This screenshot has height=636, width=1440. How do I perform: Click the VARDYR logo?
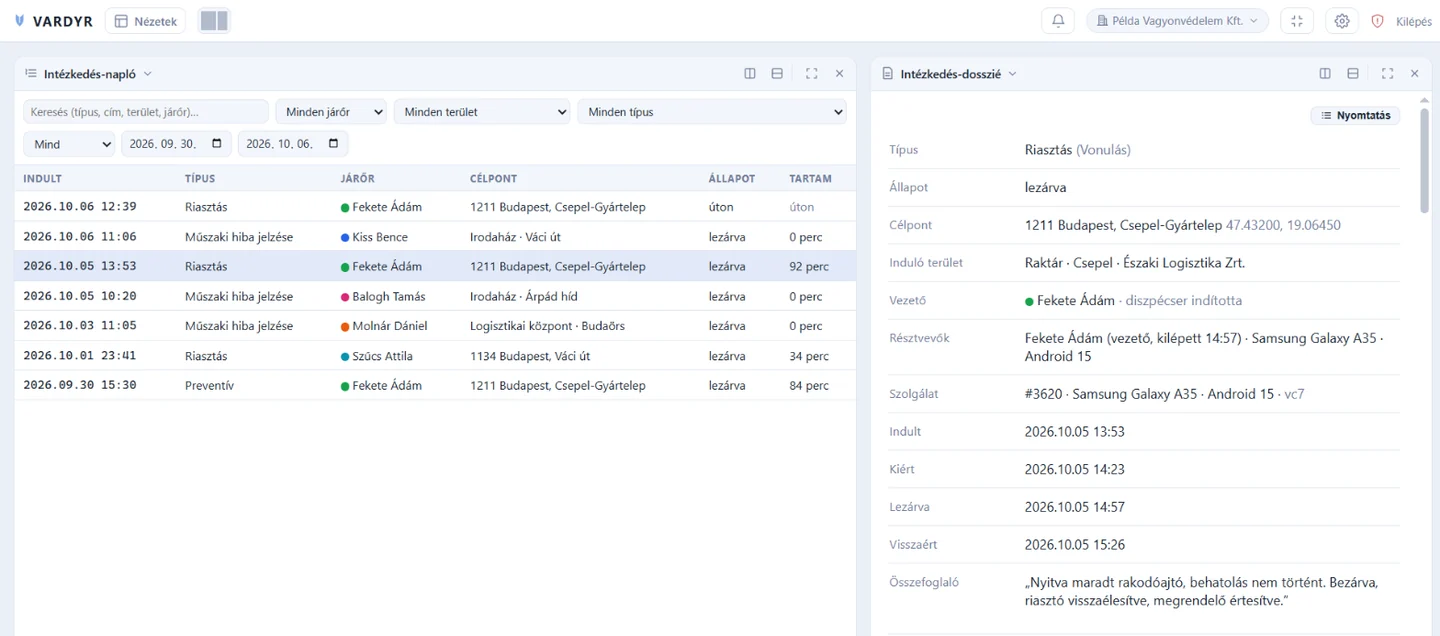pyautogui.click(x=54, y=21)
